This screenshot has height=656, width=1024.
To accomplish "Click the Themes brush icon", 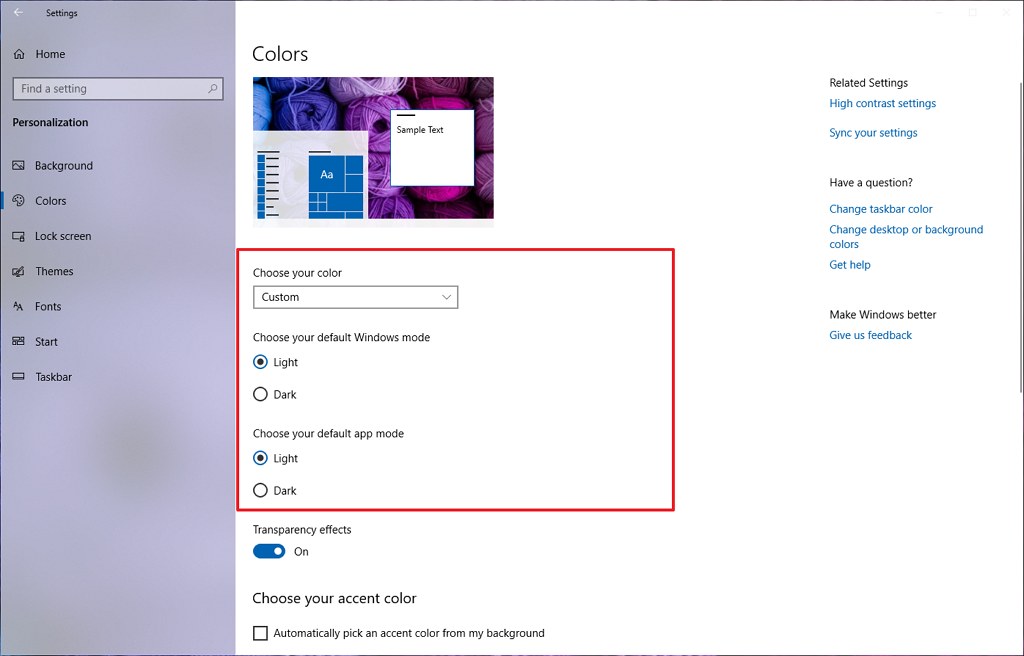I will 19,271.
